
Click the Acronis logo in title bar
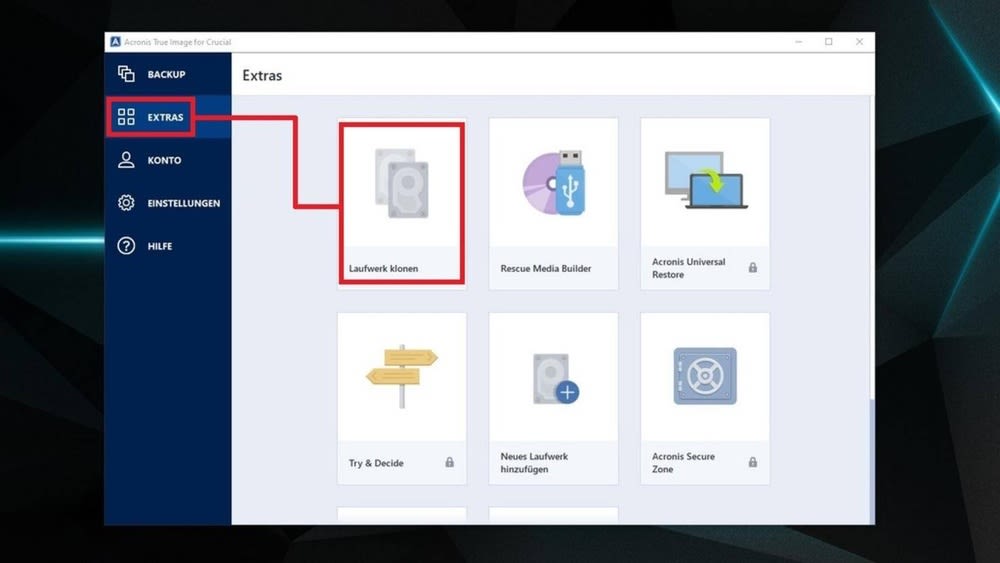click(115, 42)
